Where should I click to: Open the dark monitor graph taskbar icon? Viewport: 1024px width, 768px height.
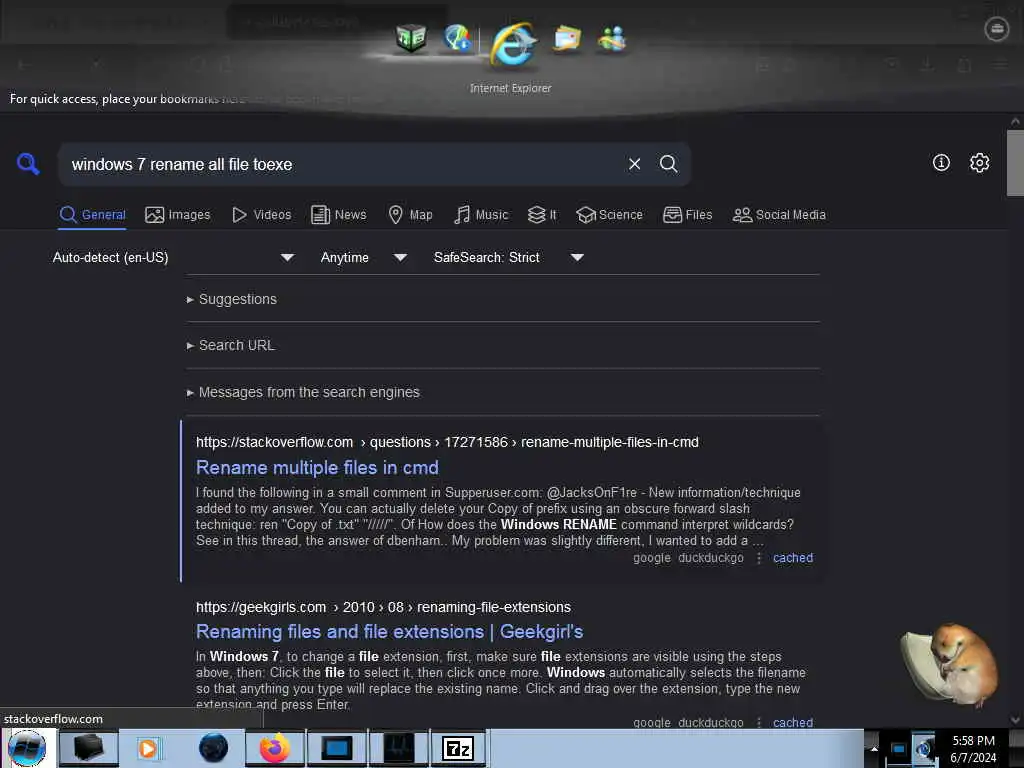(398, 748)
